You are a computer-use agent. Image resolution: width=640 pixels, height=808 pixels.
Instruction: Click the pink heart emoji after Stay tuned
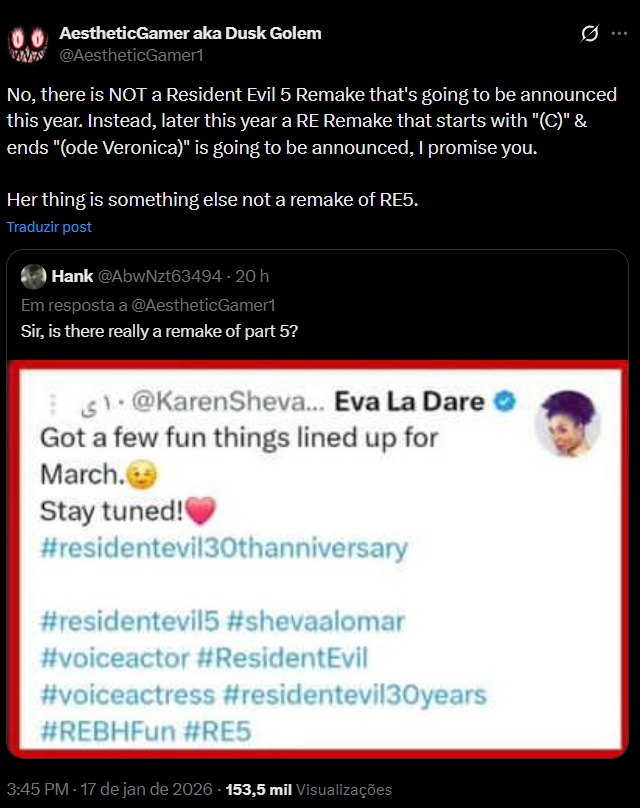click(x=200, y=511)
